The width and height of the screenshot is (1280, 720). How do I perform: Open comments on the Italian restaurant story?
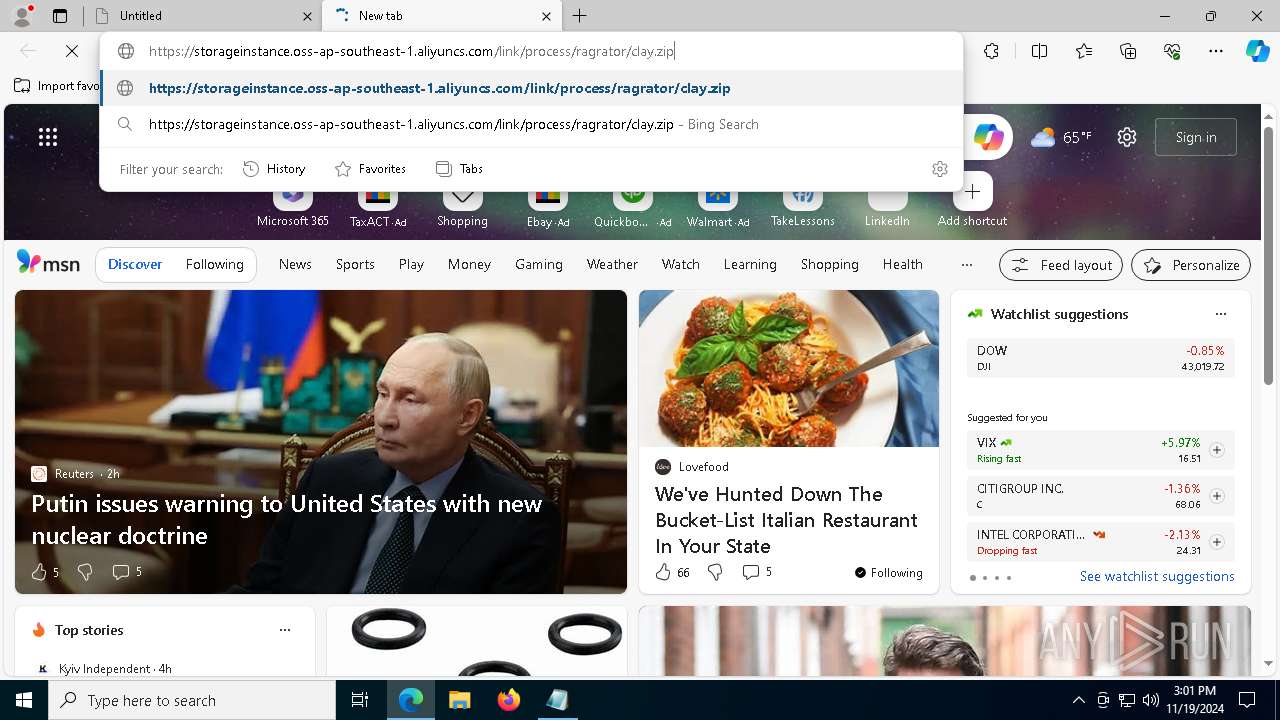pyautogui.click(x=757, y=572)
